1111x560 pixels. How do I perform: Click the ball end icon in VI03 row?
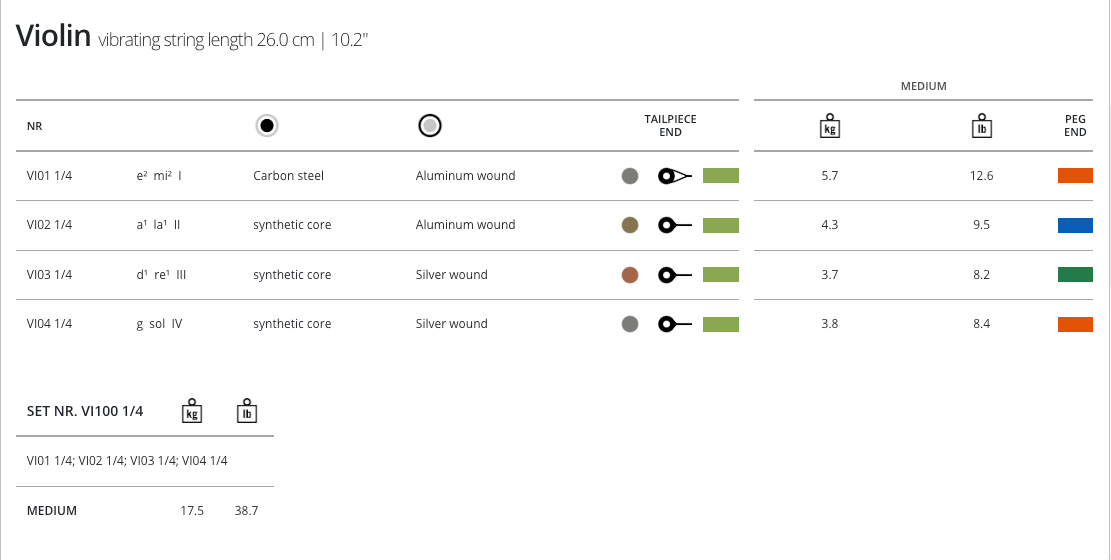(x=674, y=275)
